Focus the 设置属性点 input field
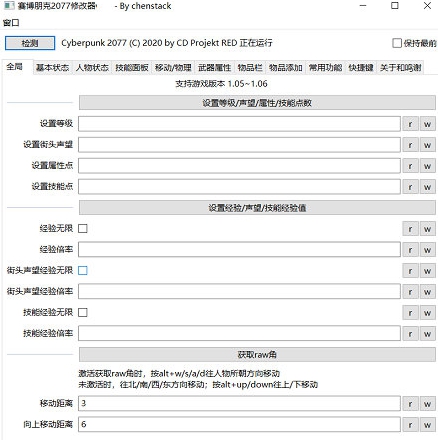438x440 pixels. [239, 166]
